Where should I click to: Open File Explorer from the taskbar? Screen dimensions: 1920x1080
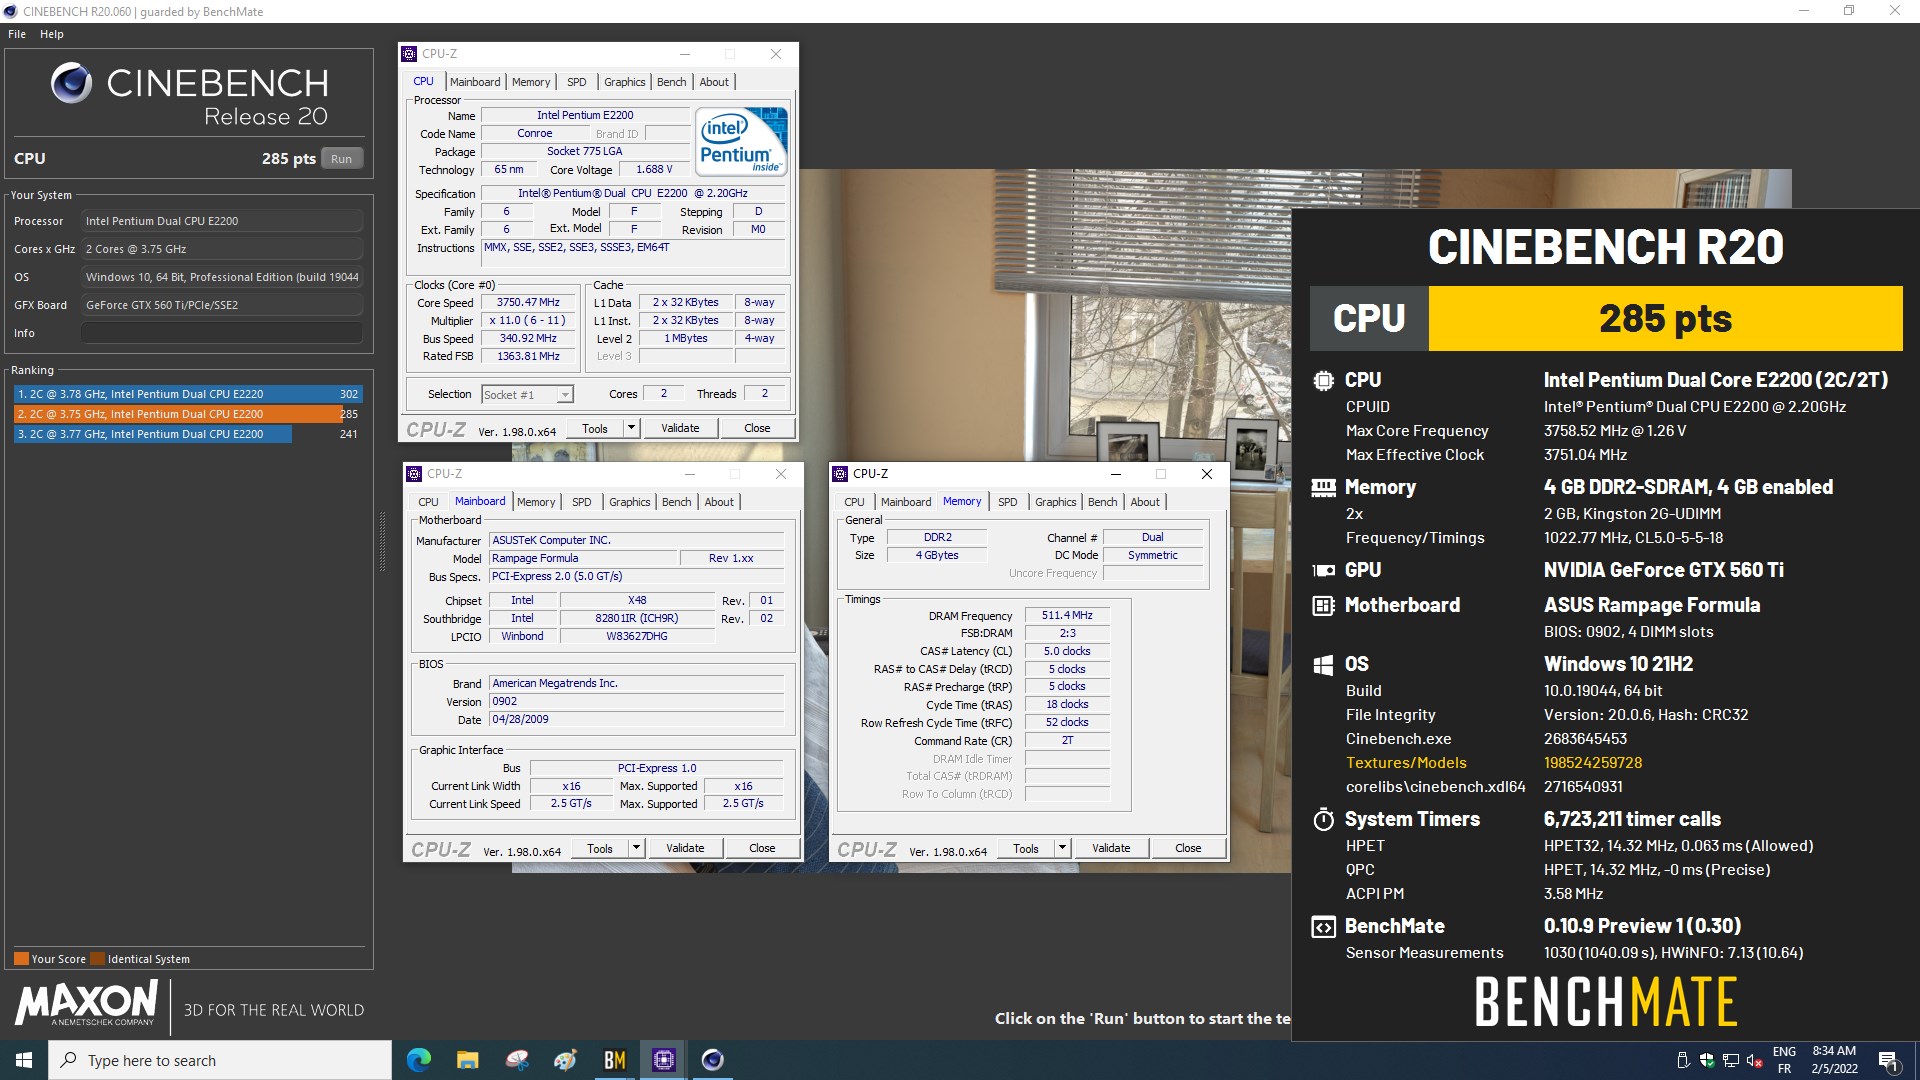pyautogui.click(x=468, y=1060)
